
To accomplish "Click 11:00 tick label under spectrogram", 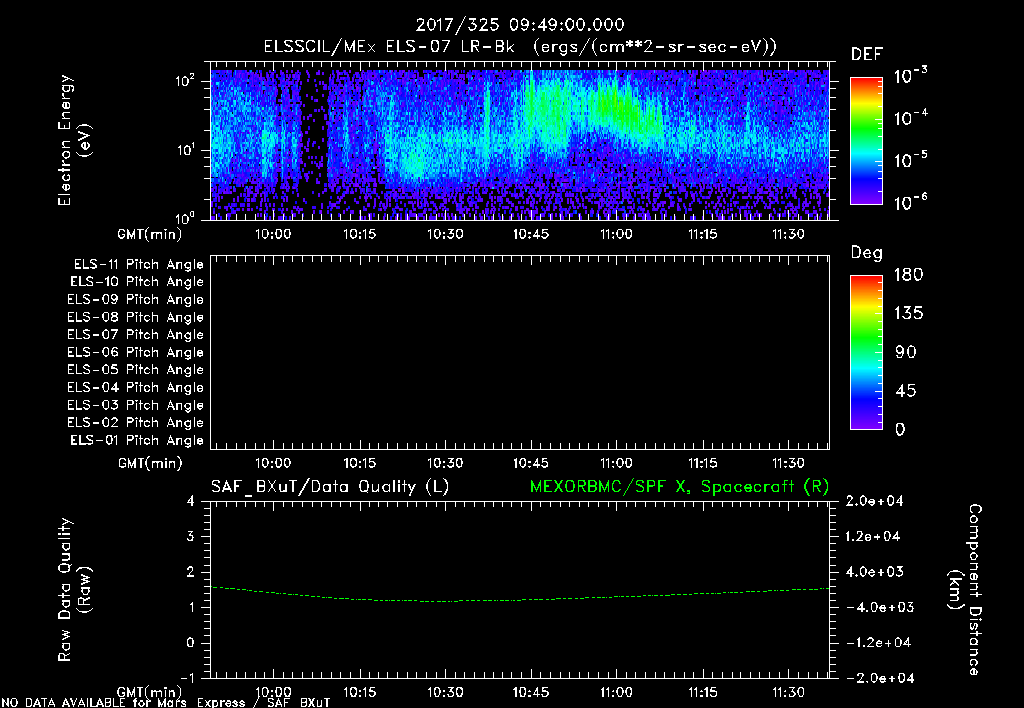I will pos(616,234).
